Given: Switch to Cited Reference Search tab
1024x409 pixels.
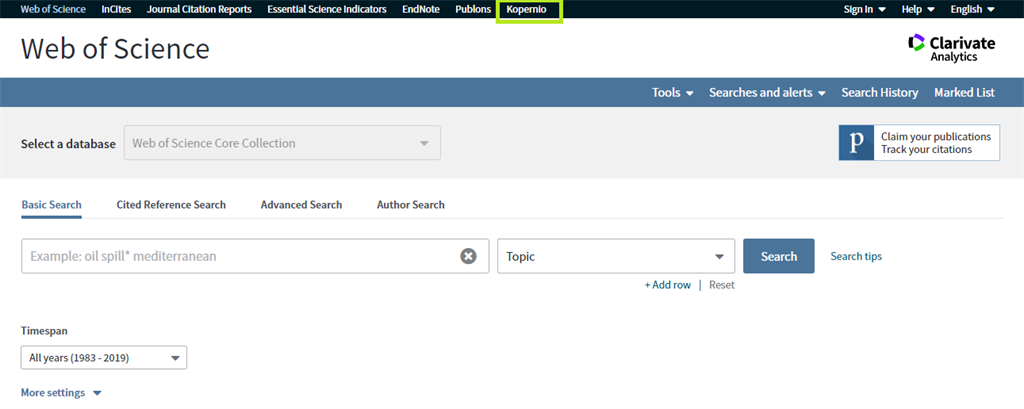Looking at the screenshot, I should 171,204.
